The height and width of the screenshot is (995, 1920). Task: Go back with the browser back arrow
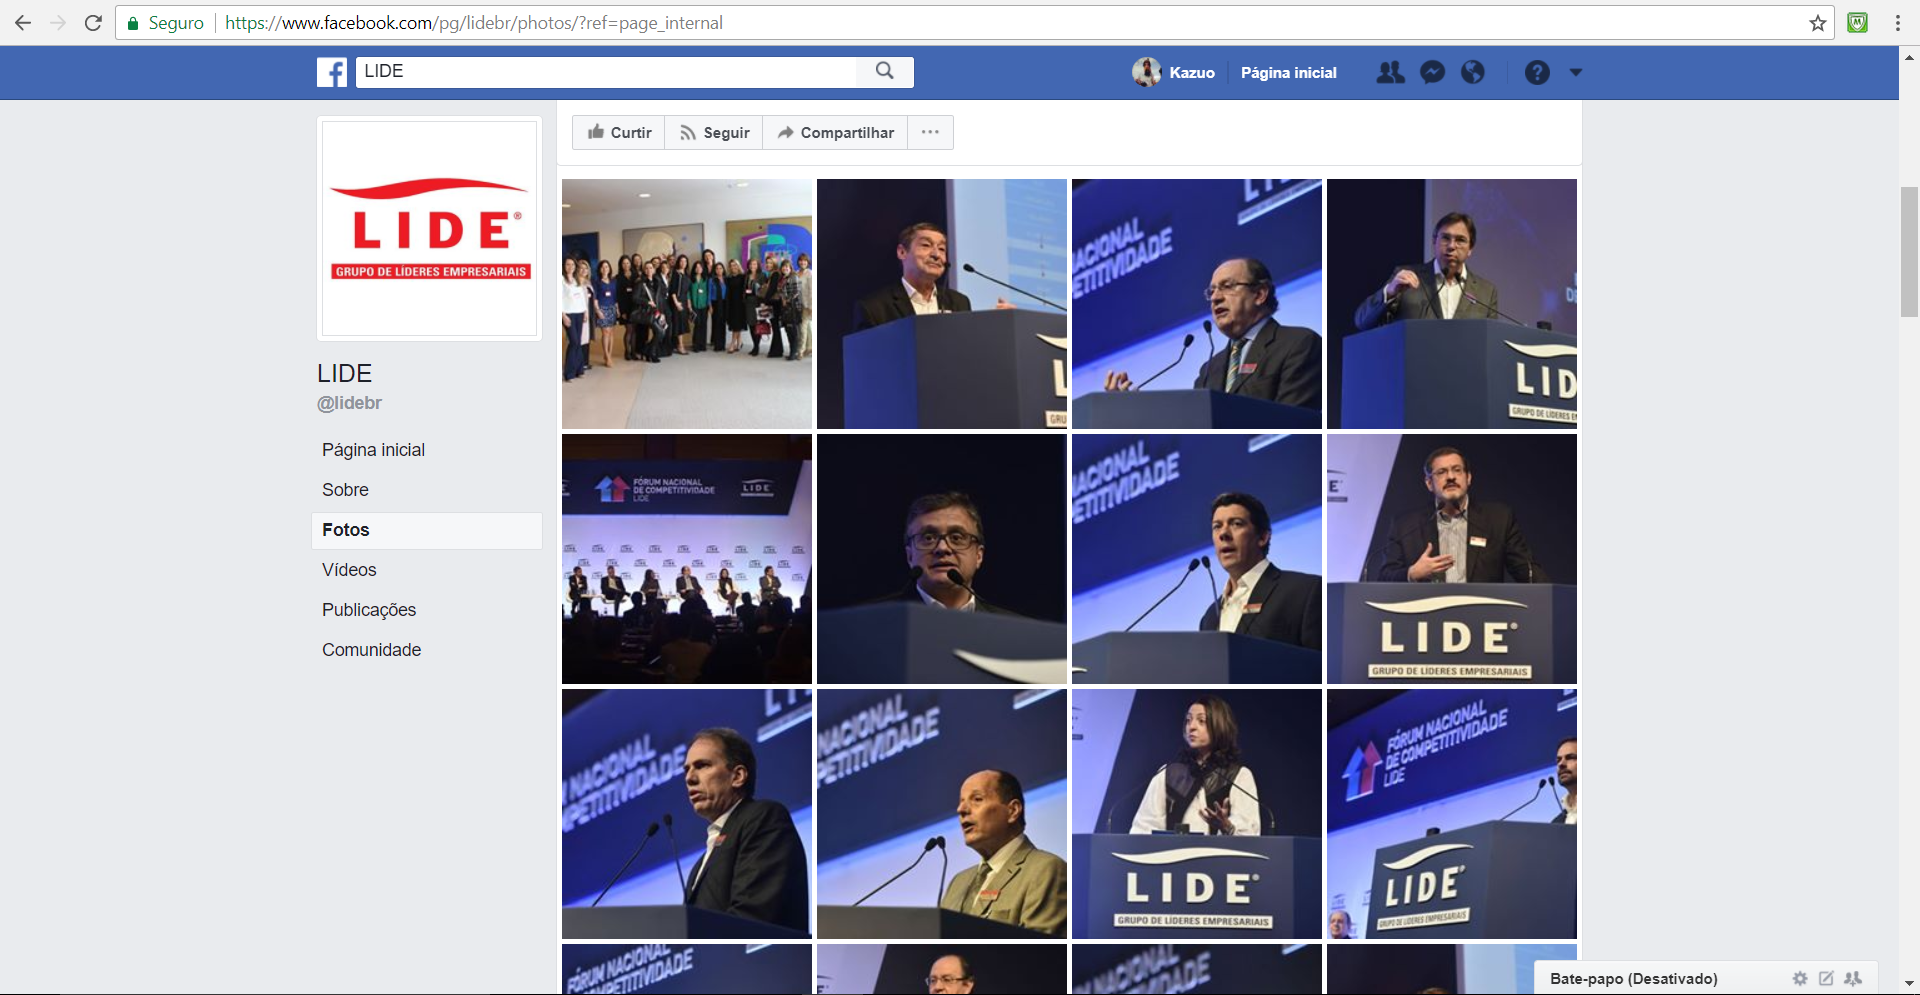[x=23, y=22]
